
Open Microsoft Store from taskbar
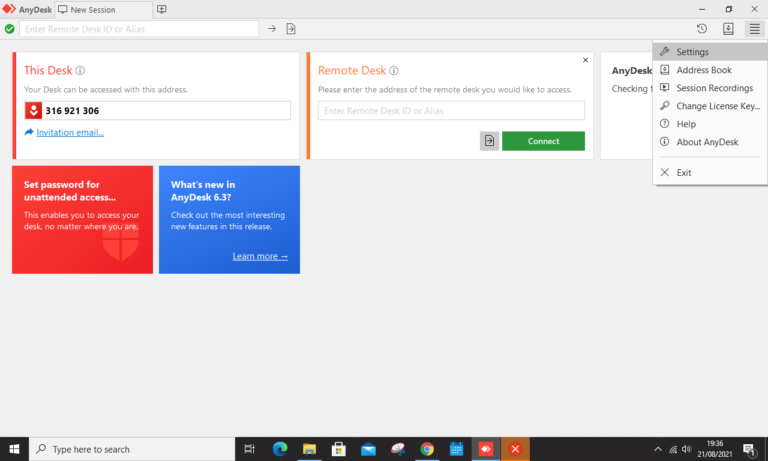tap(338, 449)
